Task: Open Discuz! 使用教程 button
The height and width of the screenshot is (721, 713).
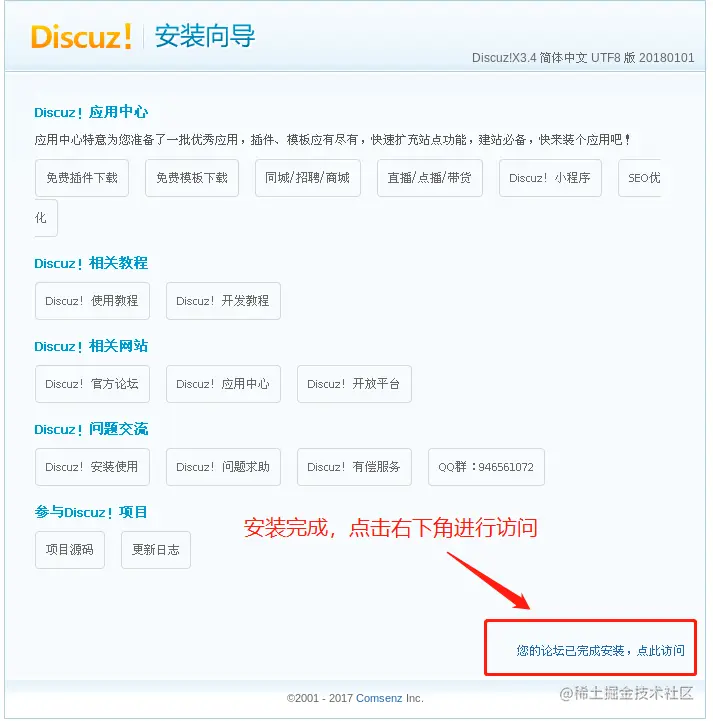Action: [x=92, y=301]
